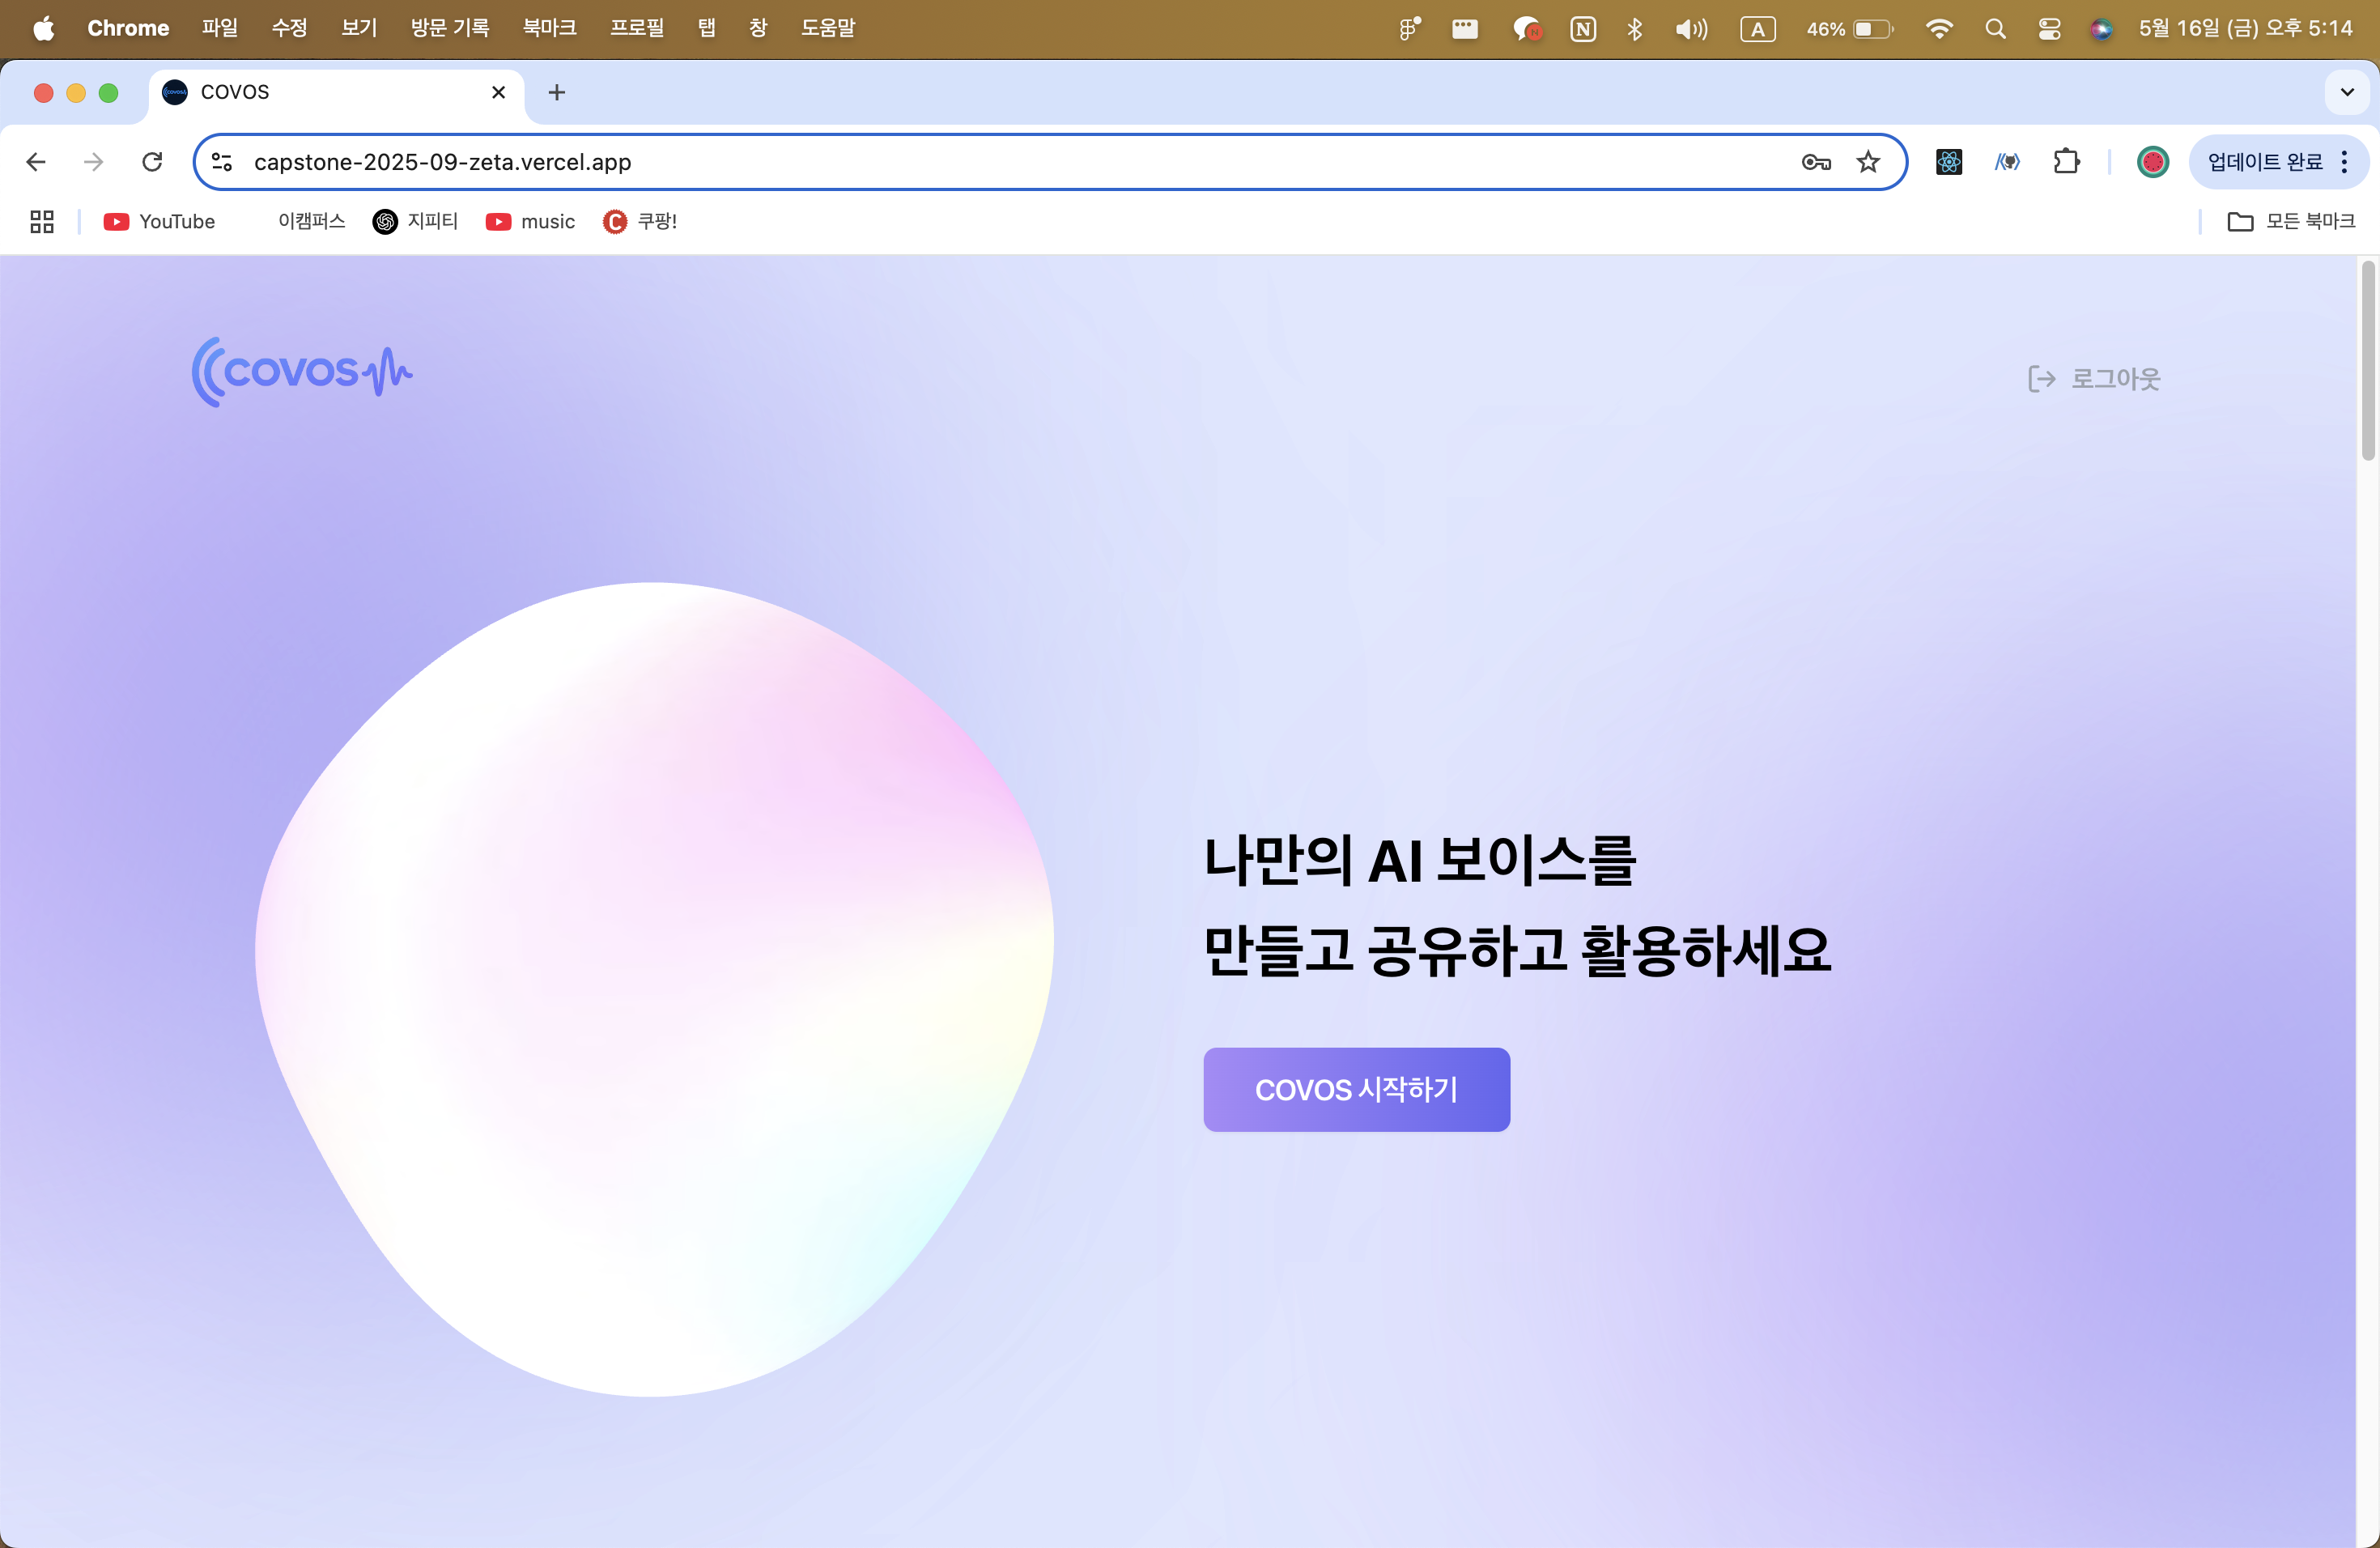Close the COVOS tab

[498, 92]
